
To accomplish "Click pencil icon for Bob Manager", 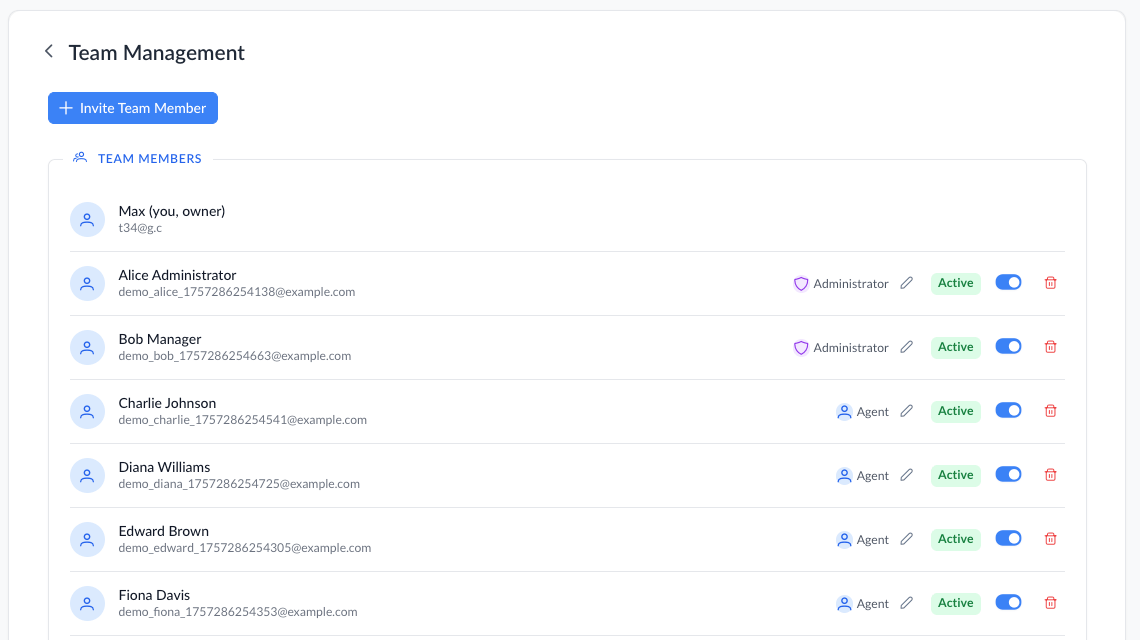I will (907, 347).
